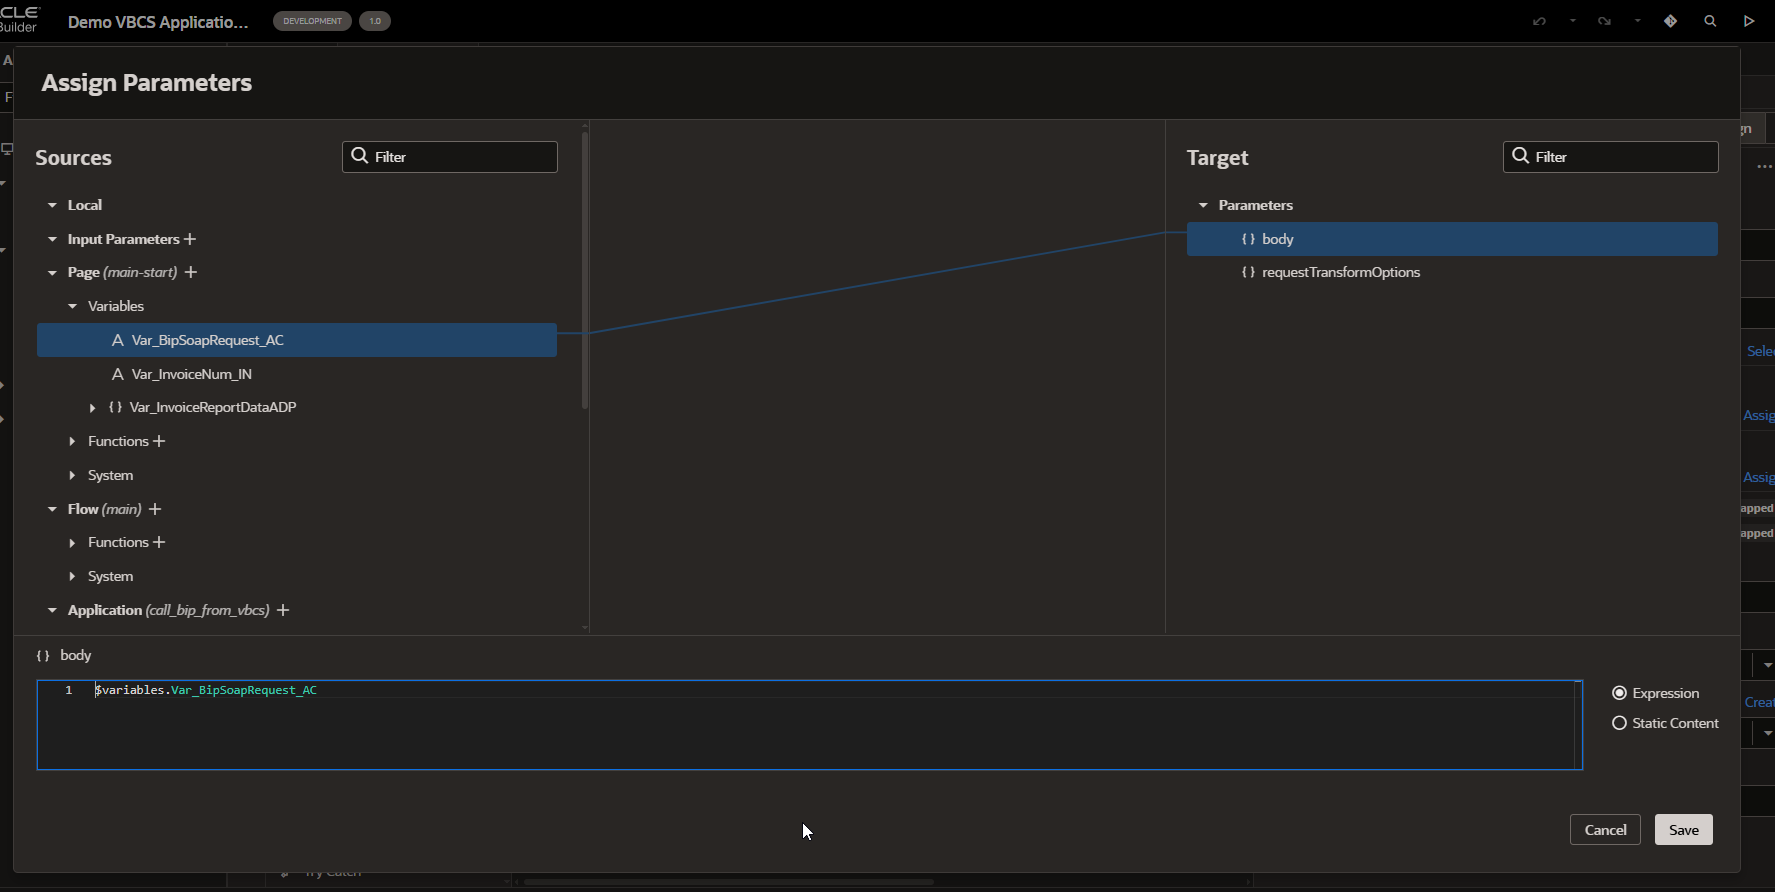Select the Static Content radio button
The width and height of the screenshot is (1775, 892).
[x=1619, y=723]
